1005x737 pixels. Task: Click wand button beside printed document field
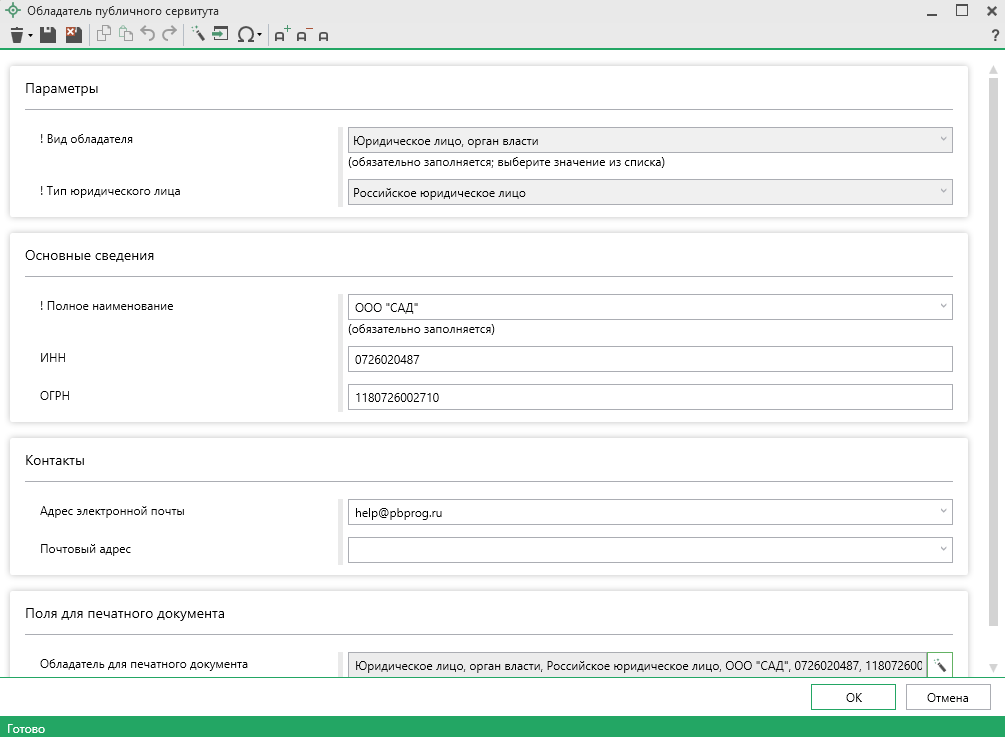940,664
